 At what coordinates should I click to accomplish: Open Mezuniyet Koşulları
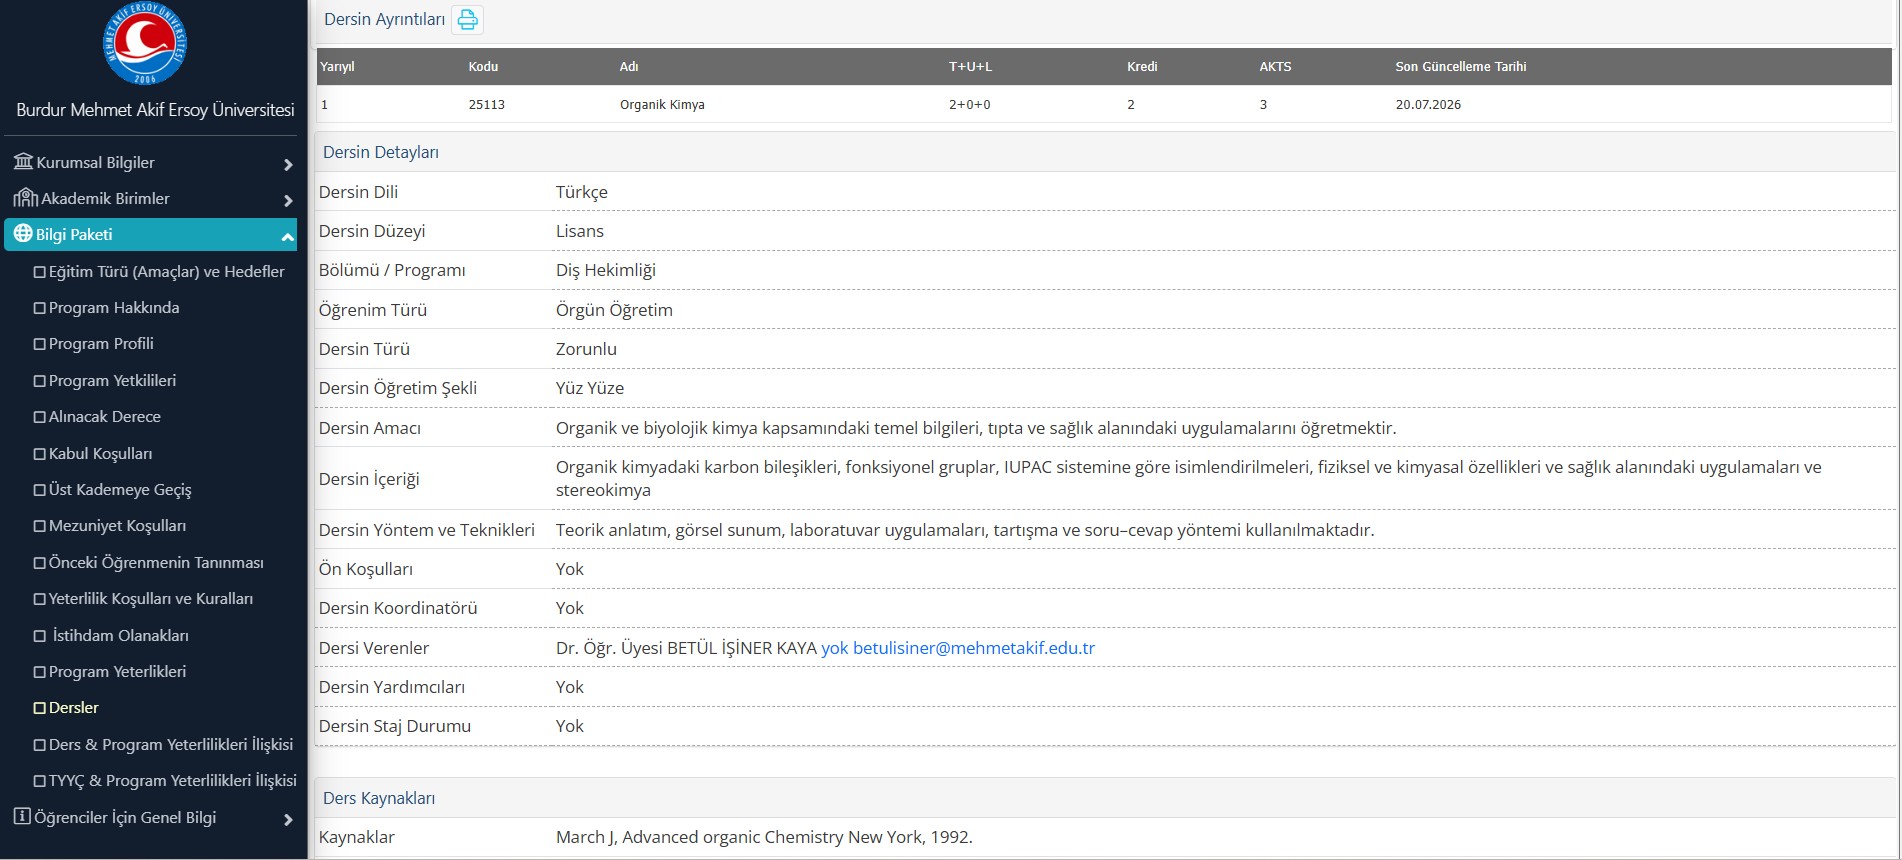click(117, 525)
